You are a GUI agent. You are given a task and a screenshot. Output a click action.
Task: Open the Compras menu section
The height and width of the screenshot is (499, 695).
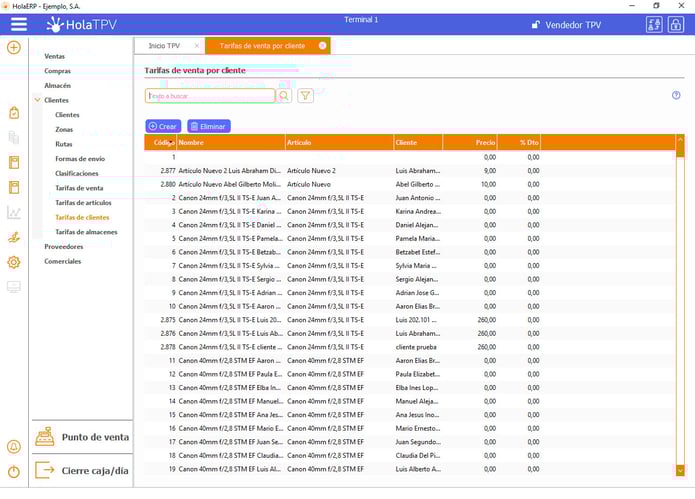click(x=58, y=71)
